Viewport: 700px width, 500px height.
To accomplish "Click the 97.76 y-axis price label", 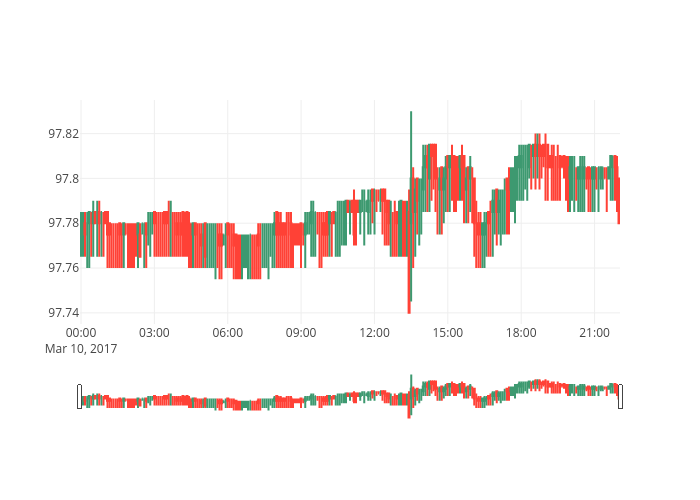I will click(x=63, y=268).
